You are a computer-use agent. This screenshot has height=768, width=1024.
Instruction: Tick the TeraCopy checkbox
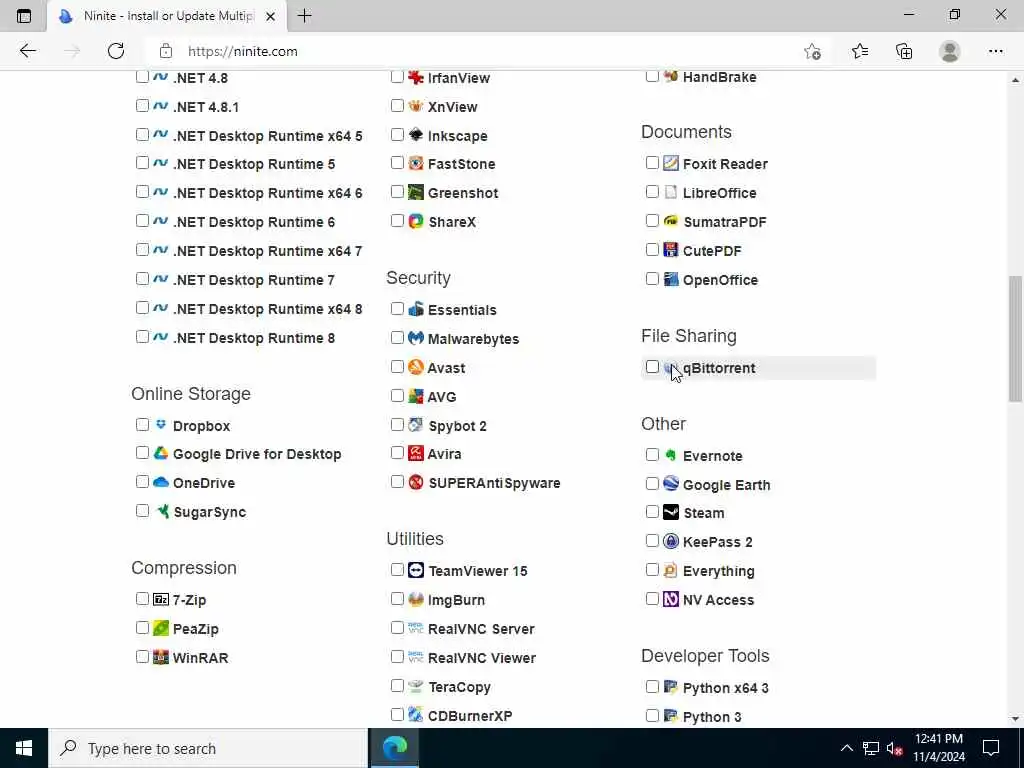(x=397, y=685)
